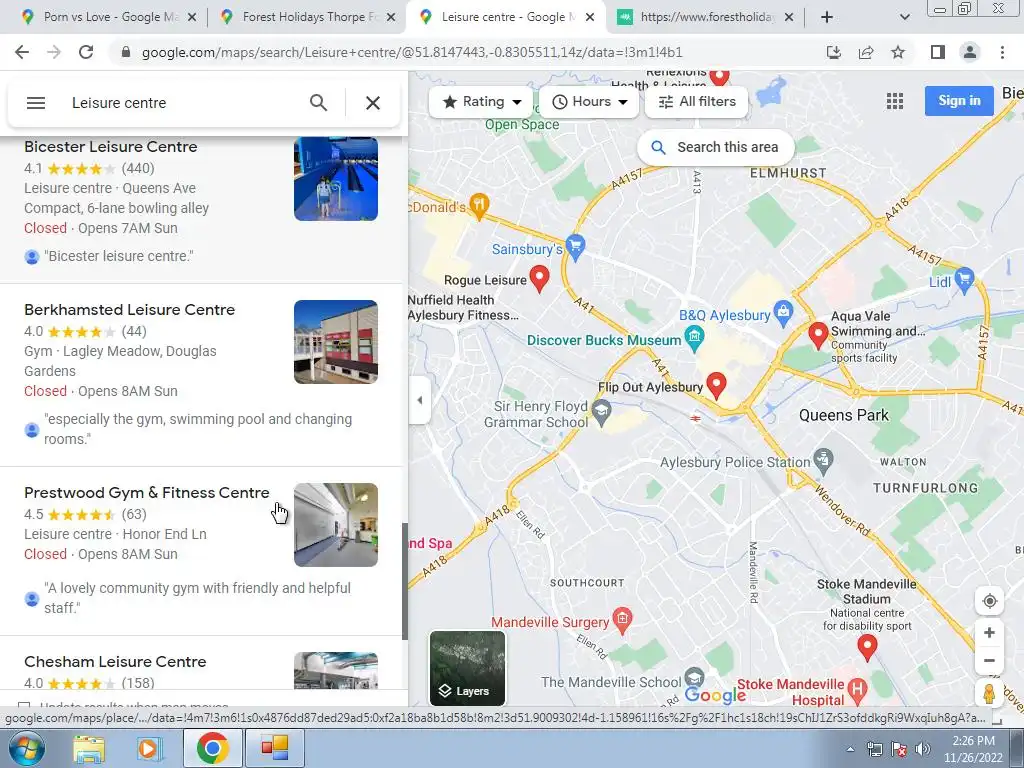View Bicester Leisure Centre bowling photo
1024x768 pixels.
pyautogui.click(x=336, y=179)
